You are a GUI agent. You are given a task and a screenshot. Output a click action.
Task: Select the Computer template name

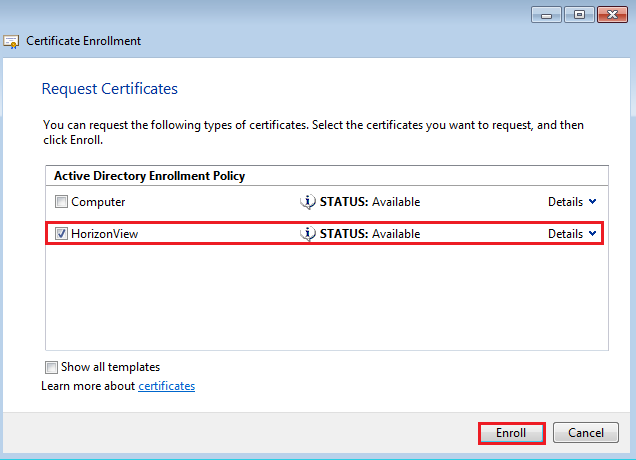(x=98, y=202)
